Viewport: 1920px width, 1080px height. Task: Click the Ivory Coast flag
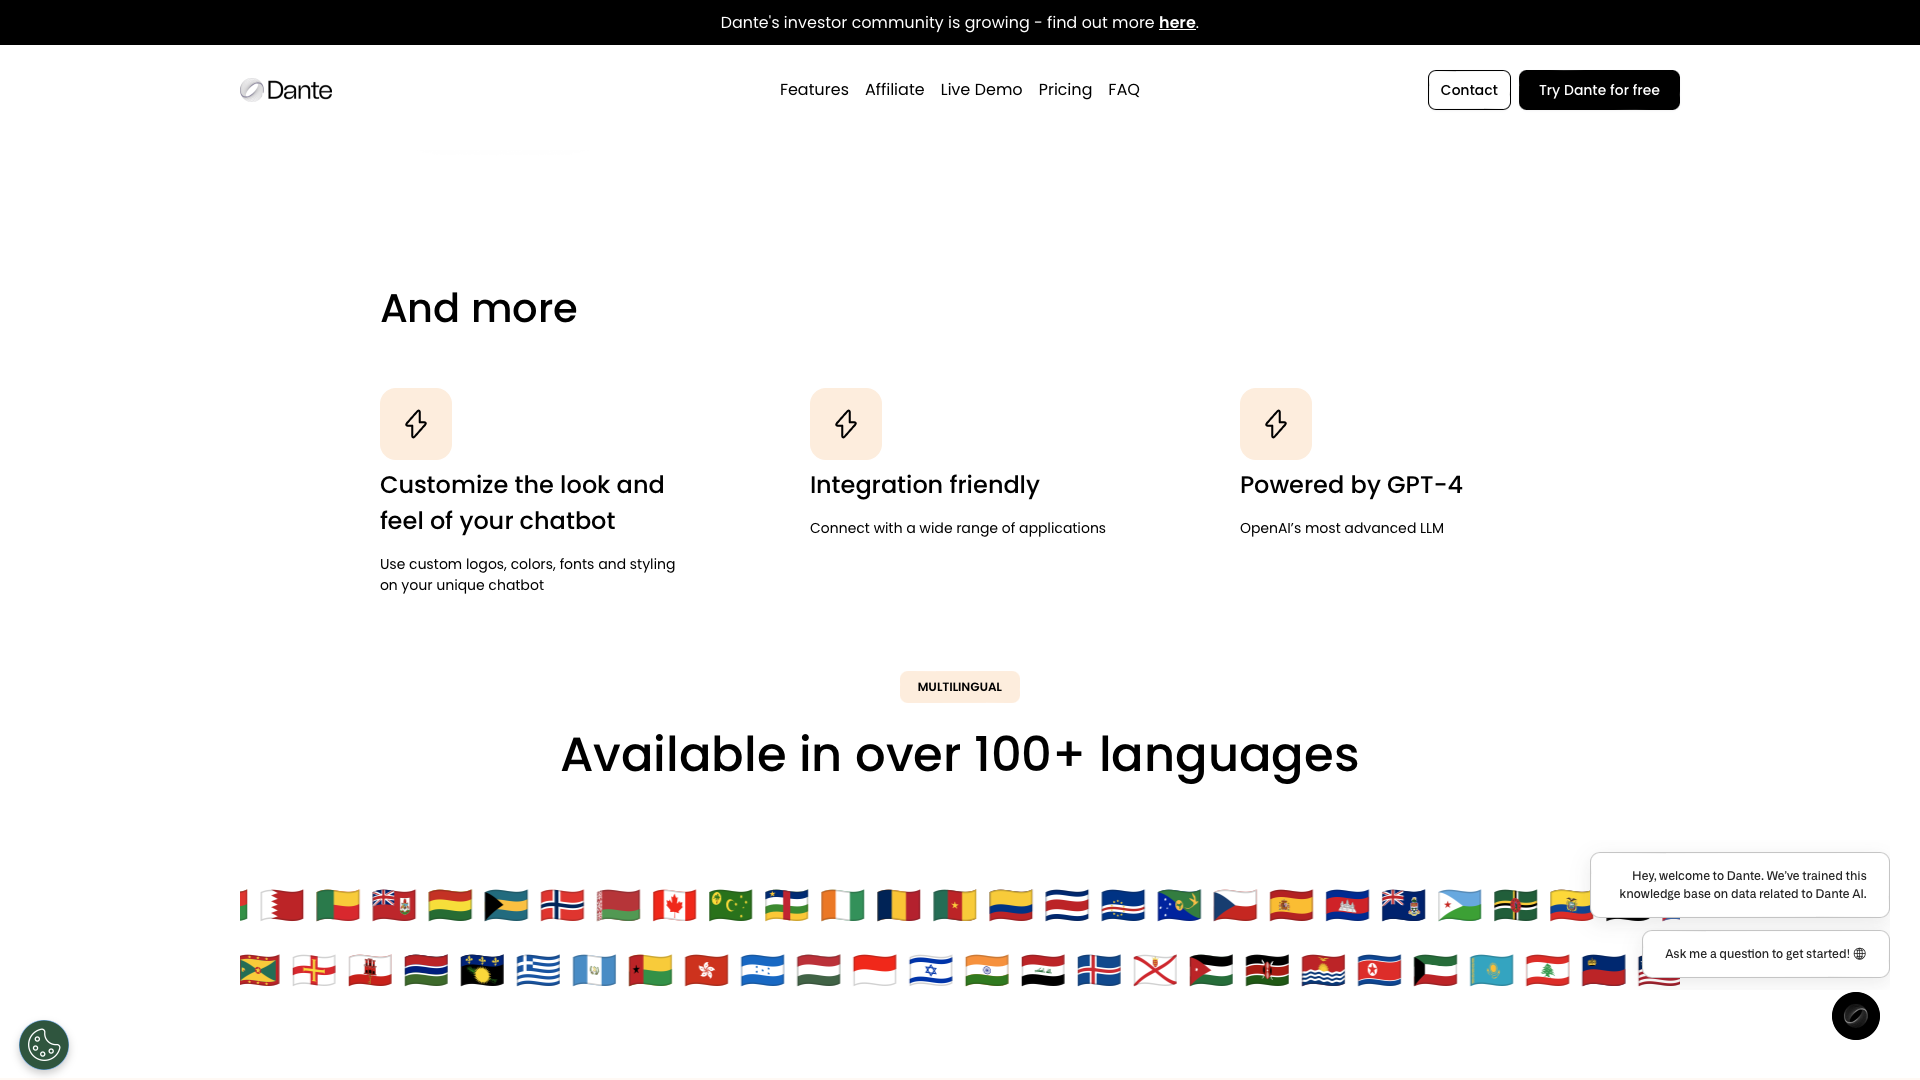click(842, 905)
